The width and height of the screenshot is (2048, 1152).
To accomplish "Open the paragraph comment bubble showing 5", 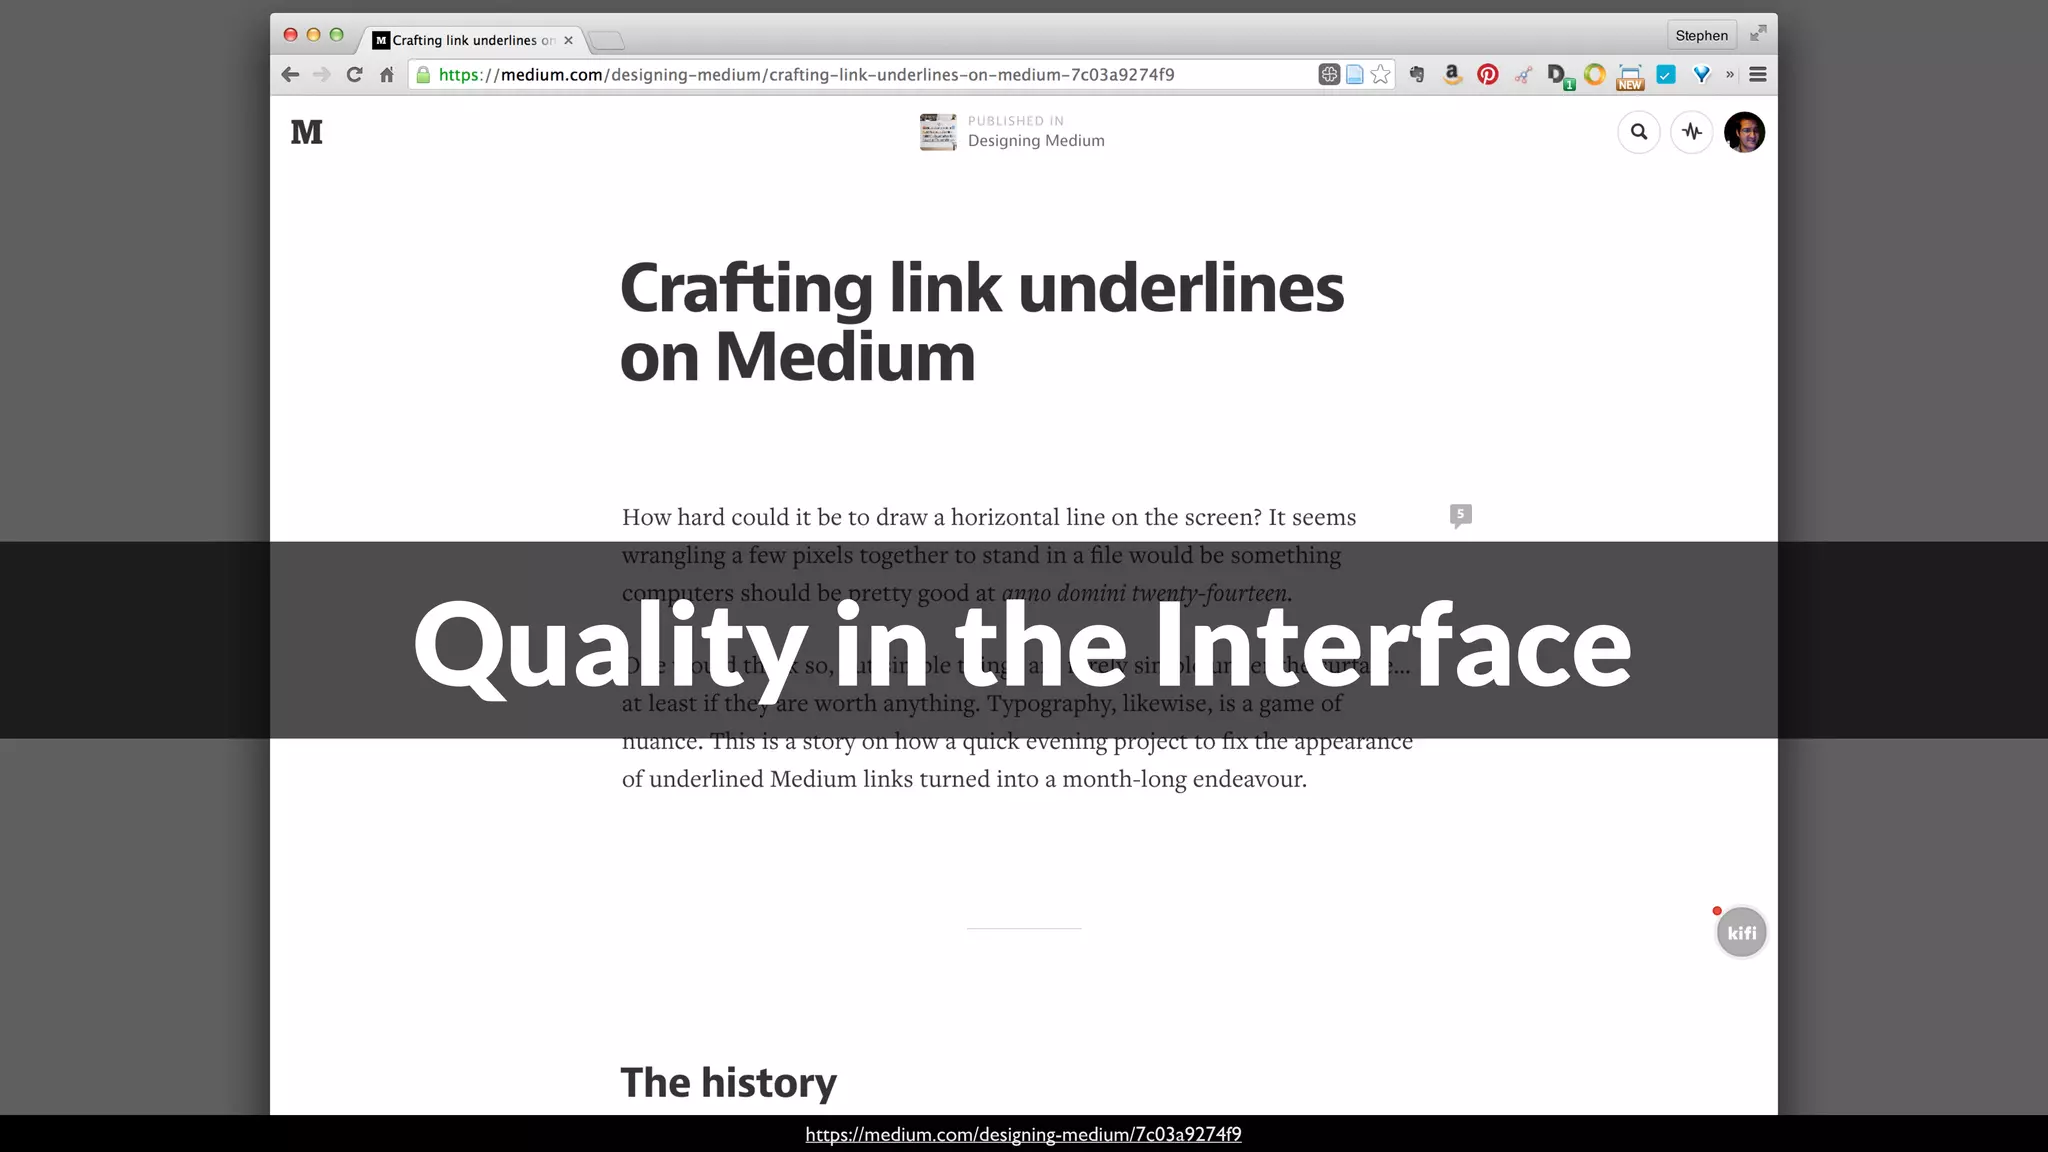I will pyautogui.click(x=1461, y=515).
